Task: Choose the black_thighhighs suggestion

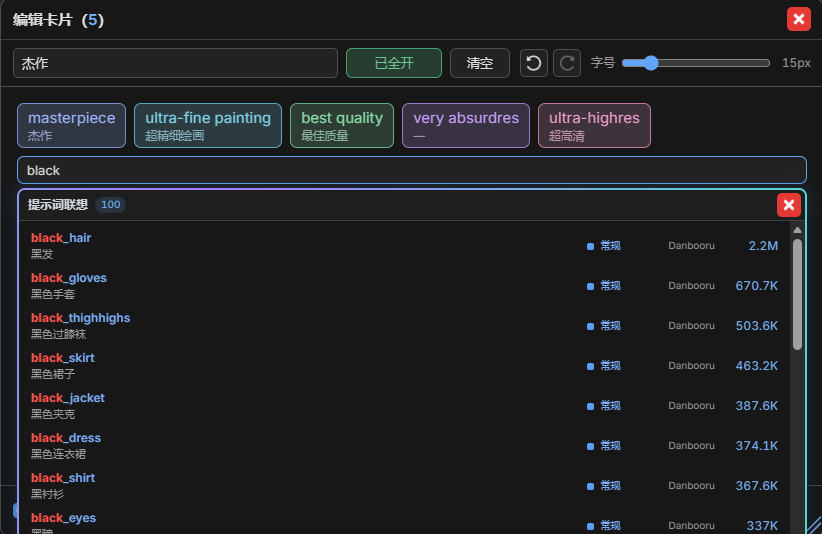Action: pos(404,325)
